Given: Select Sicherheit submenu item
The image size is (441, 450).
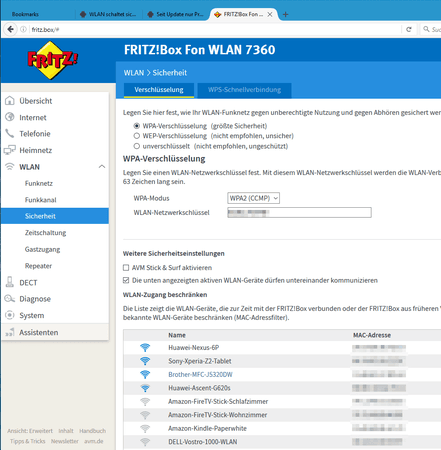Looking at the screenshot, I should tap(55, 216).
